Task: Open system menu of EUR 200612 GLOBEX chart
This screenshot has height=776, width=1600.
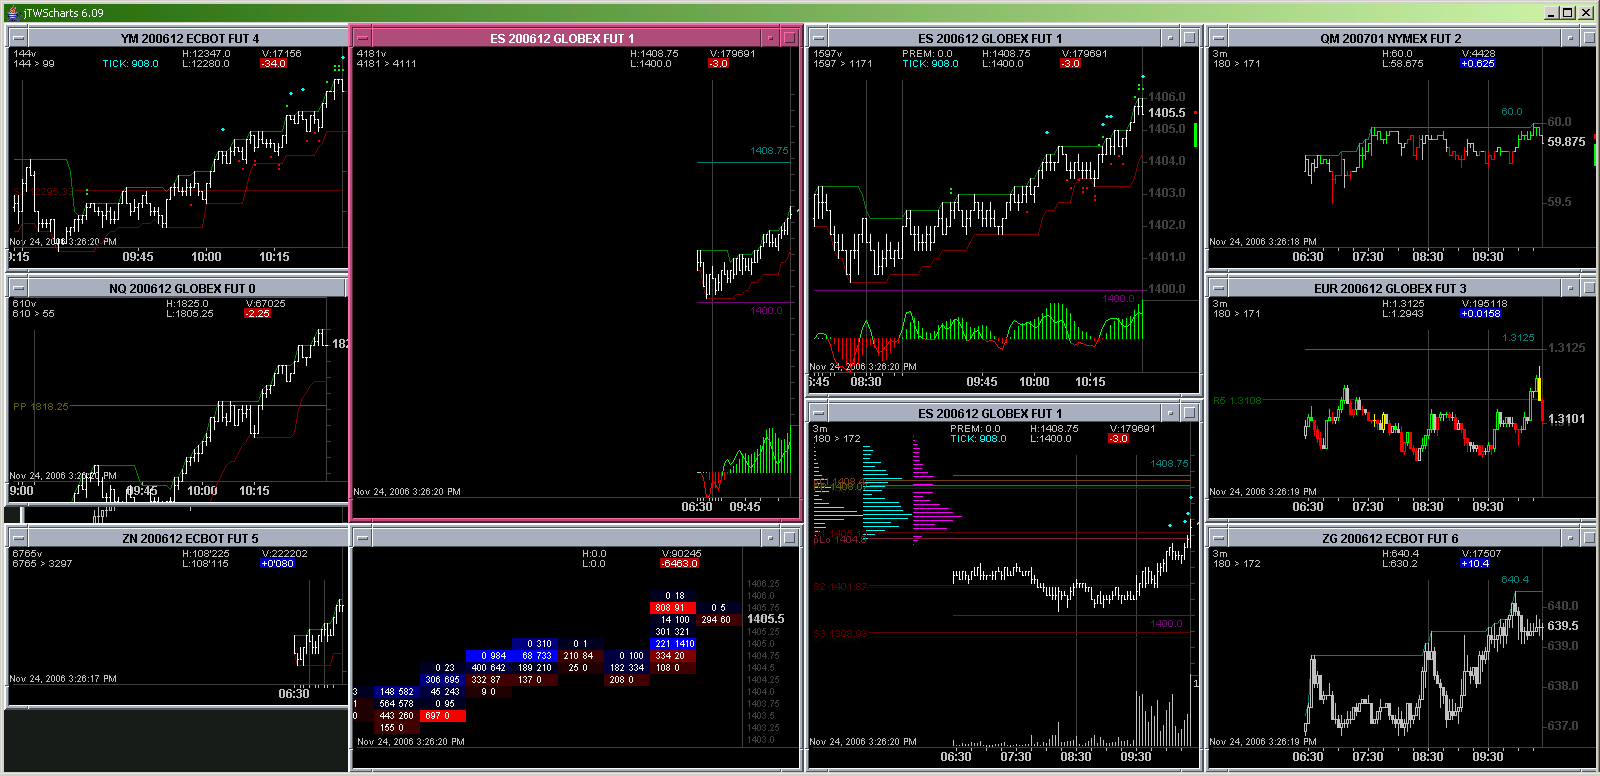Action: click(x=1219, y=287)
